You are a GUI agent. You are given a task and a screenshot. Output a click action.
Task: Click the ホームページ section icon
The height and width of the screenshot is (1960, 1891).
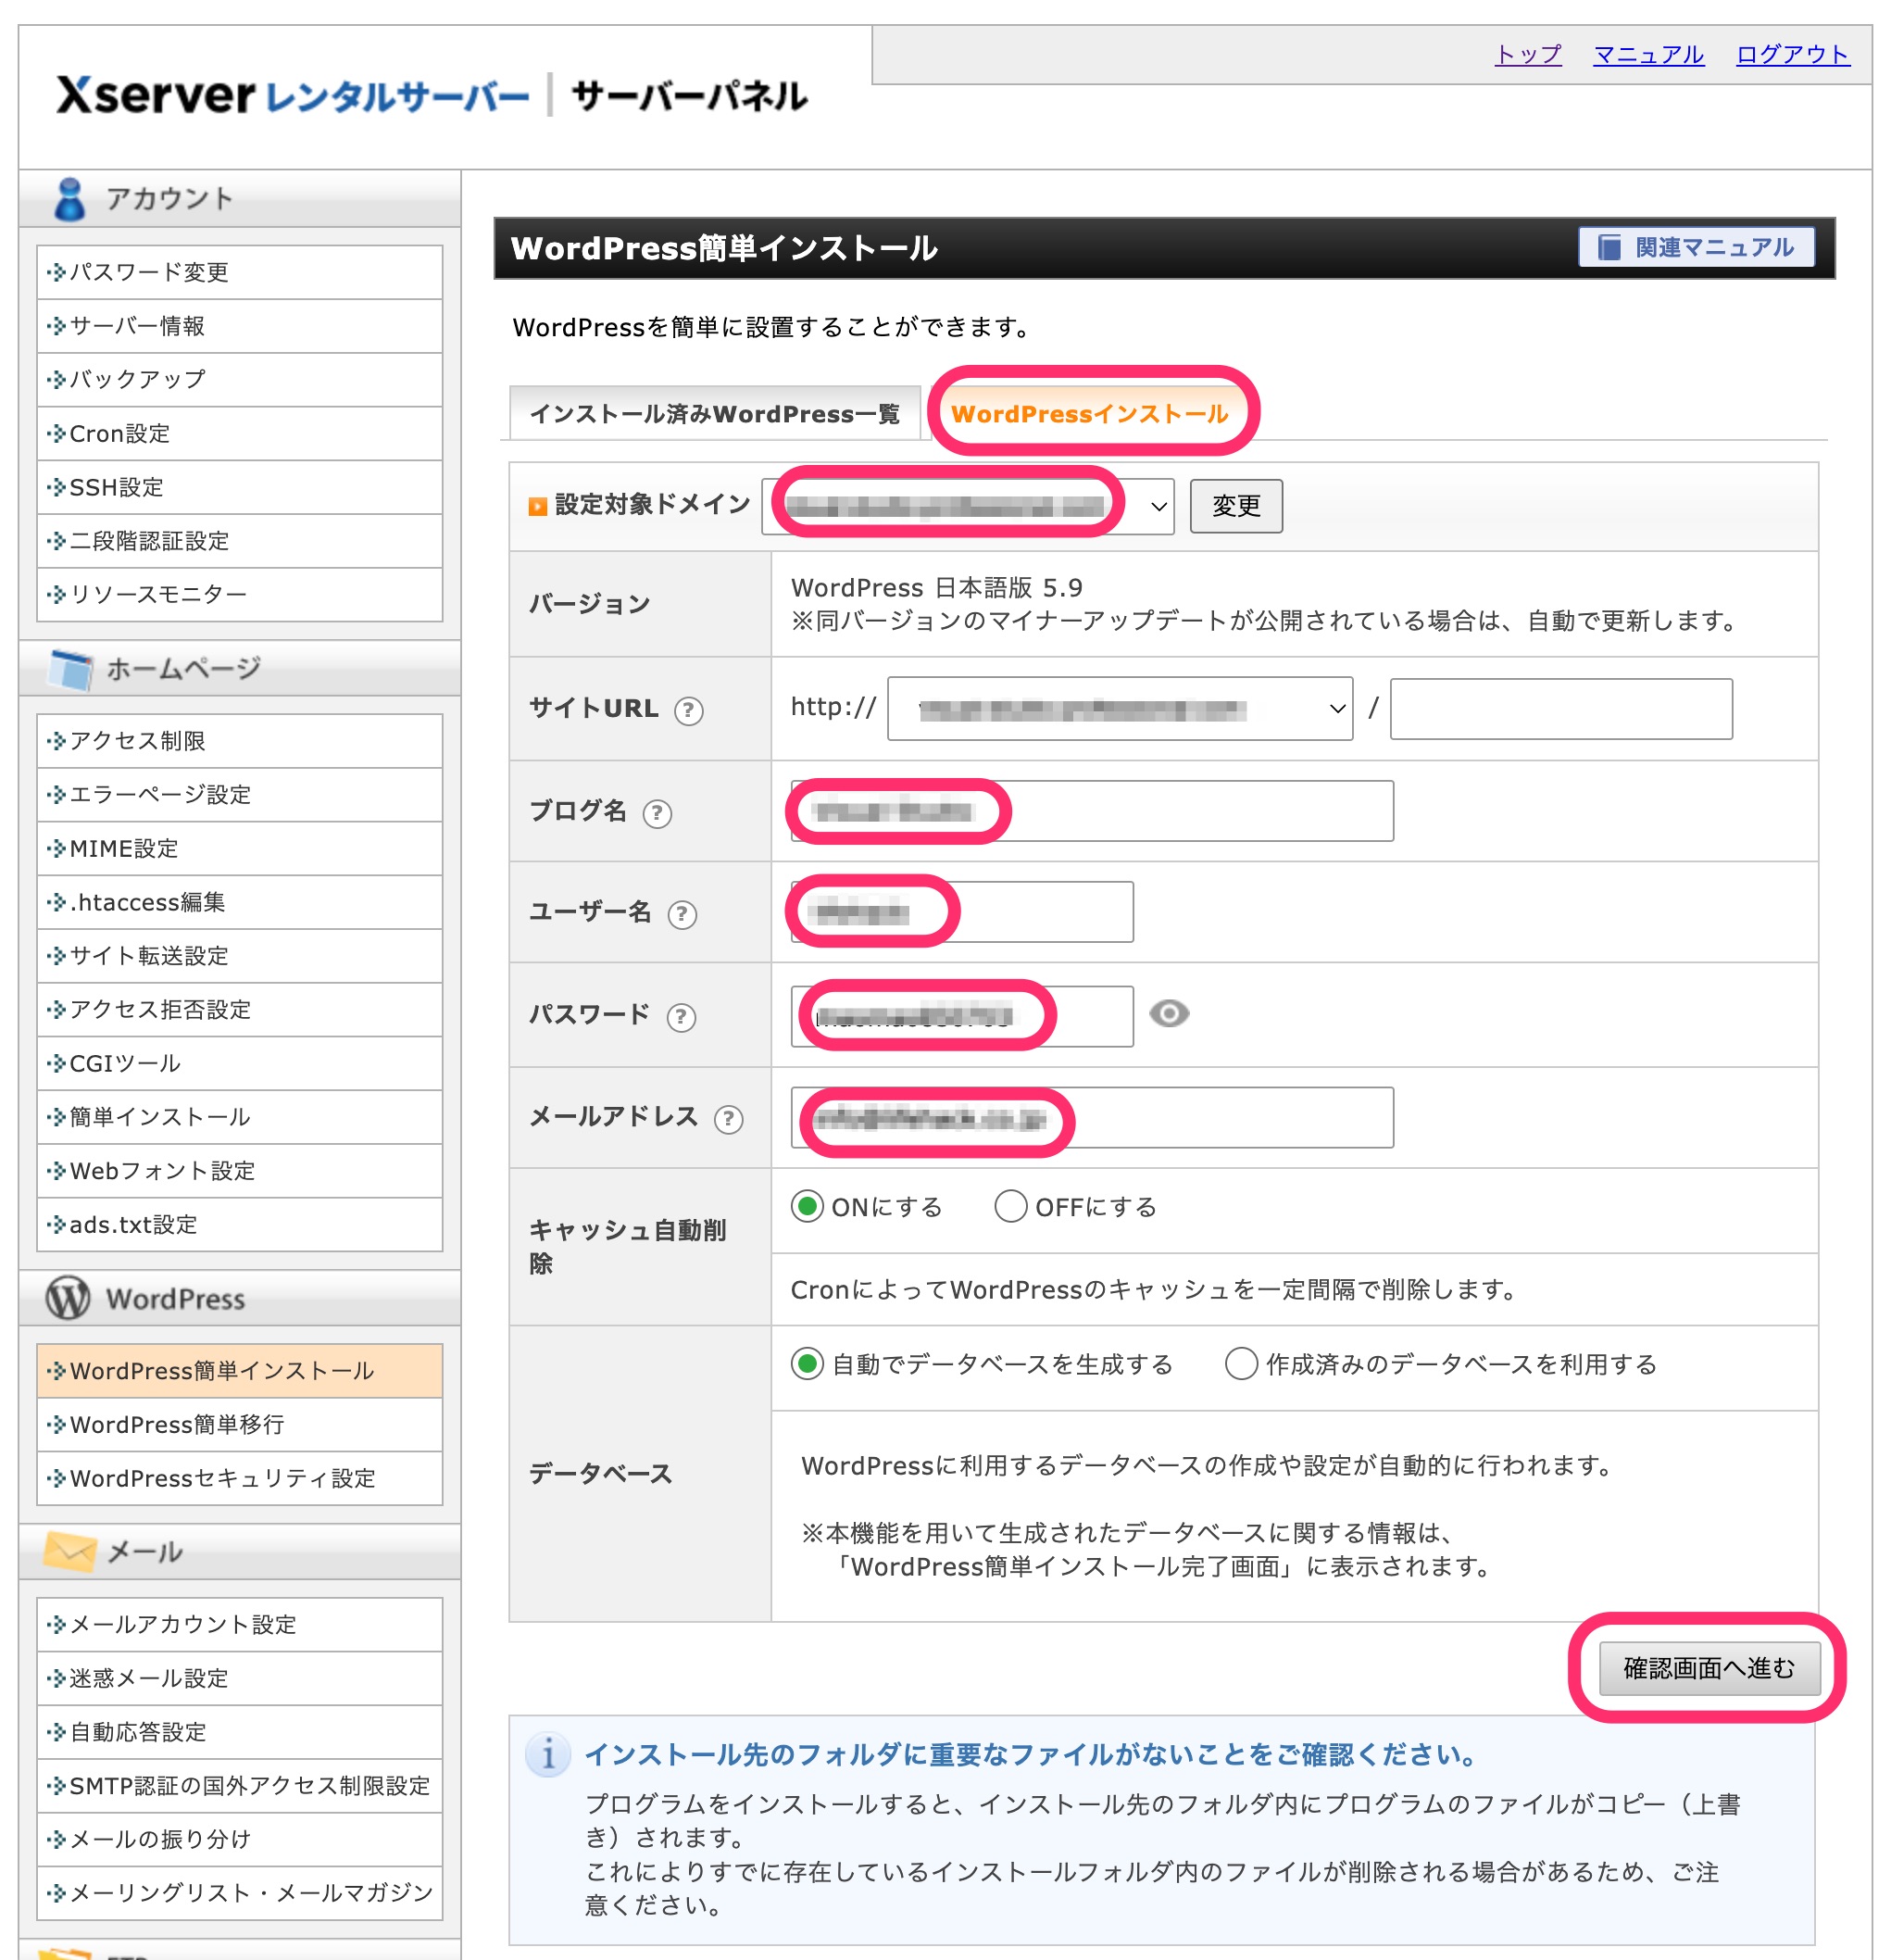coord(71,668)
